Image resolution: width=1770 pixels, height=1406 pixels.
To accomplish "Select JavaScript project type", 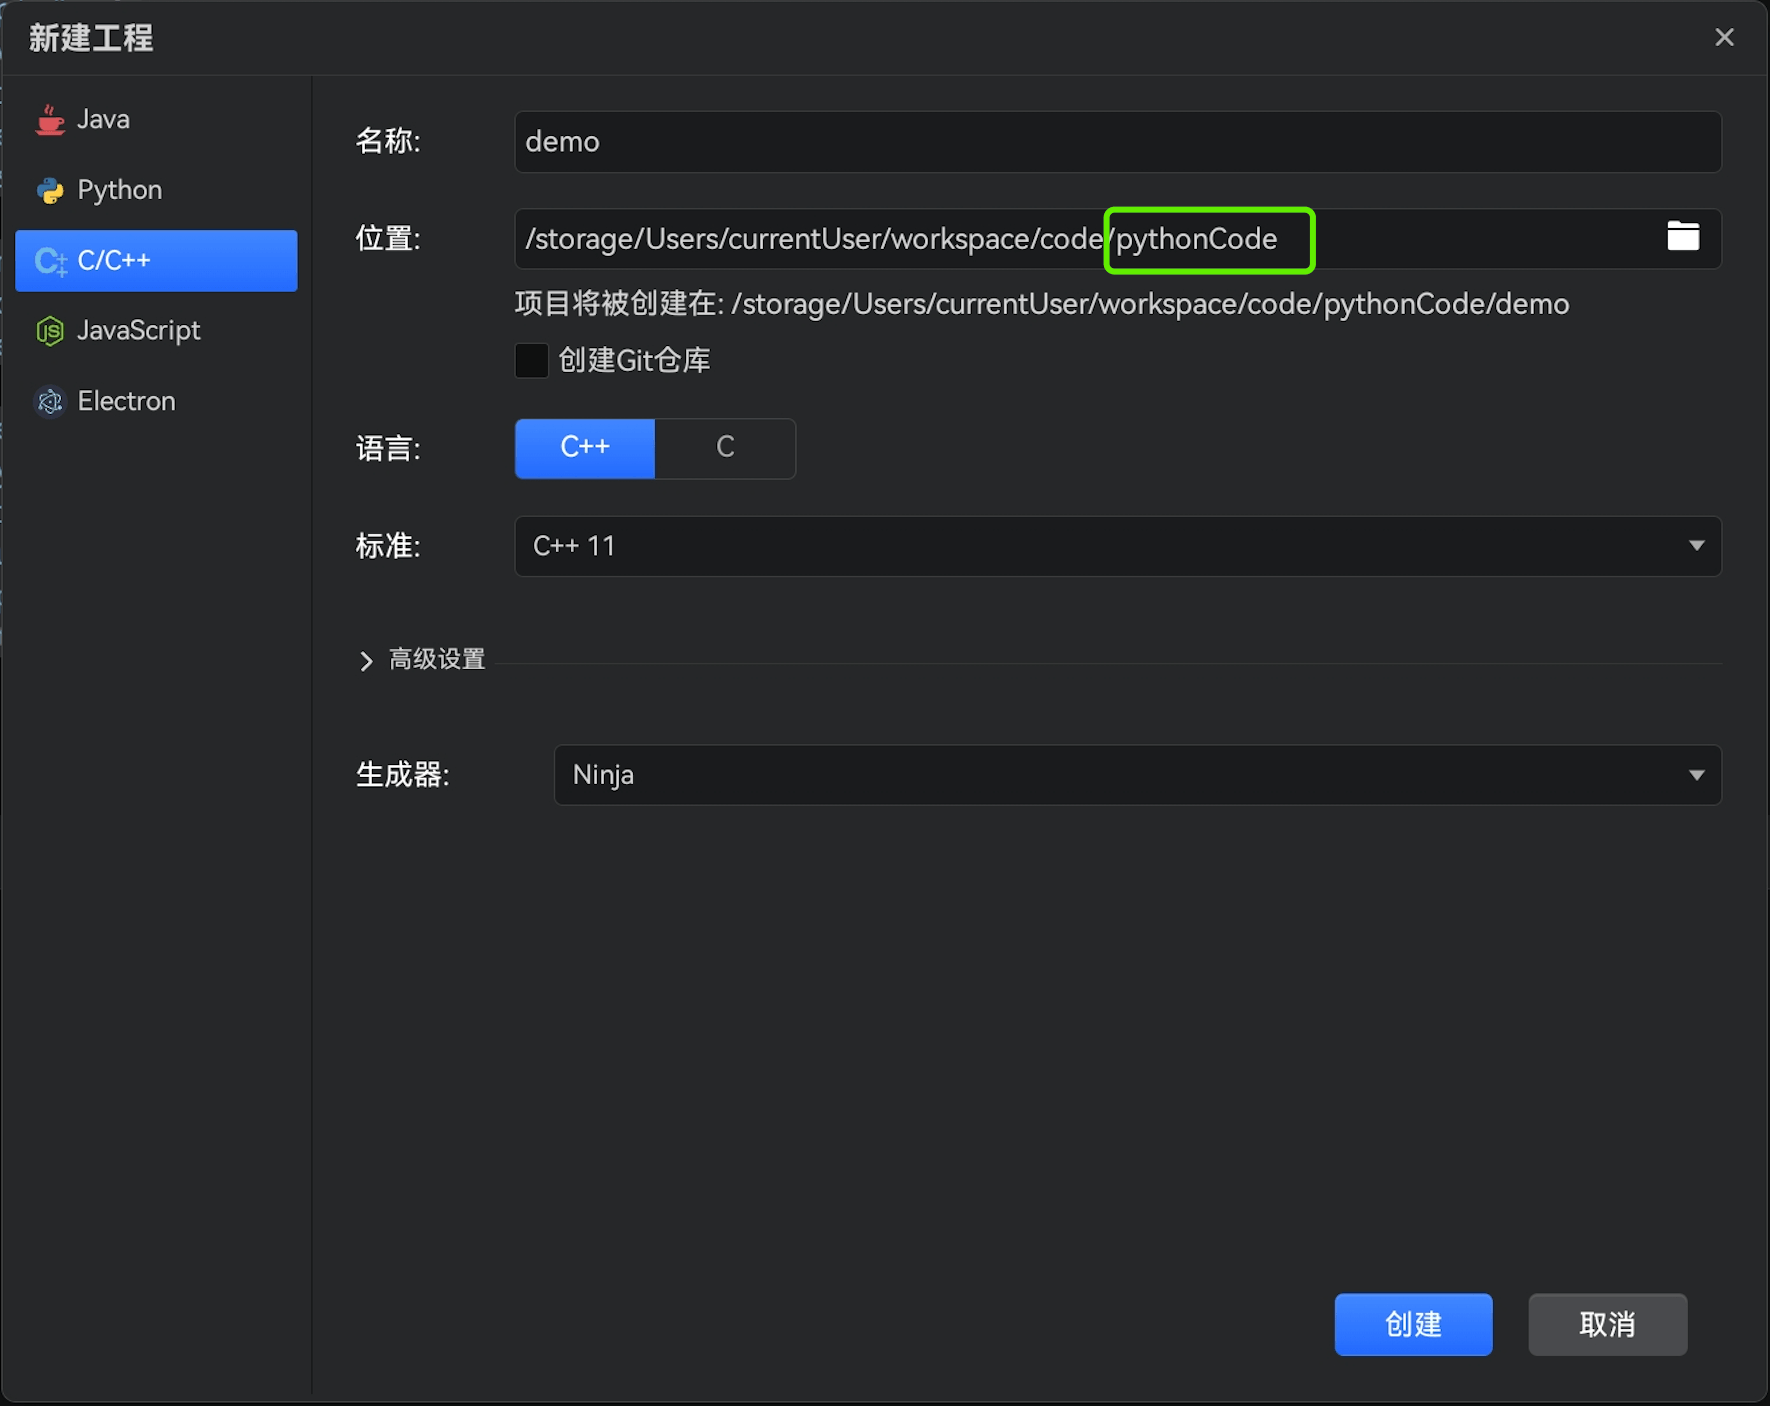I will click(156, 331).
